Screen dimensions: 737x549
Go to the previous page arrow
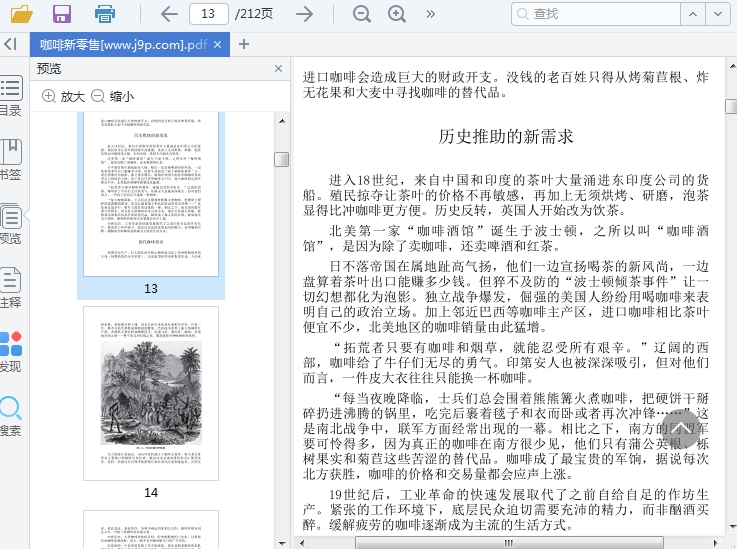coord(169,14)
